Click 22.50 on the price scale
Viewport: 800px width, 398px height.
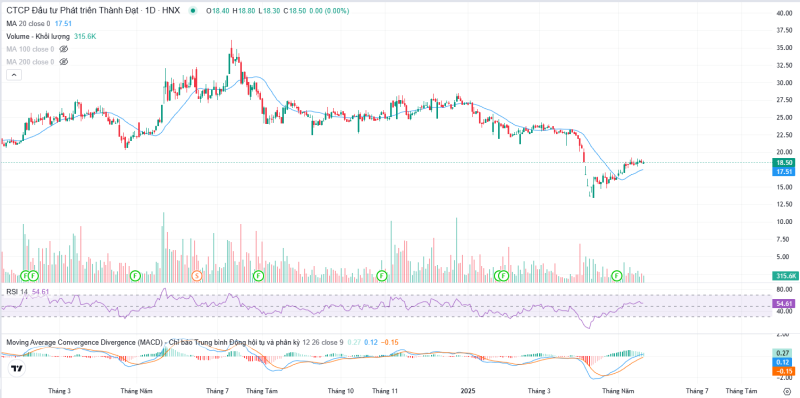784,135
